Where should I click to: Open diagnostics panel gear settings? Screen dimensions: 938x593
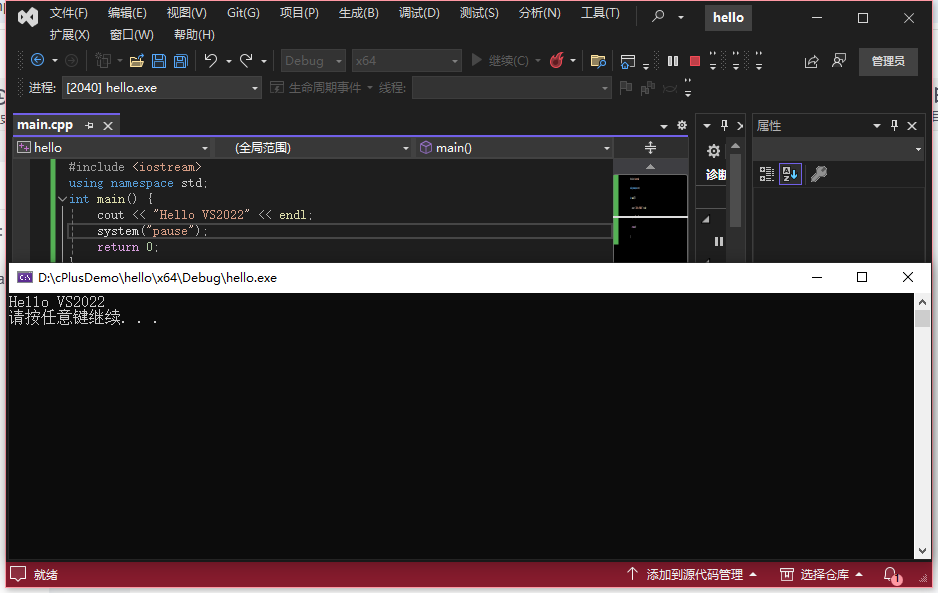(x=713, y=151)
